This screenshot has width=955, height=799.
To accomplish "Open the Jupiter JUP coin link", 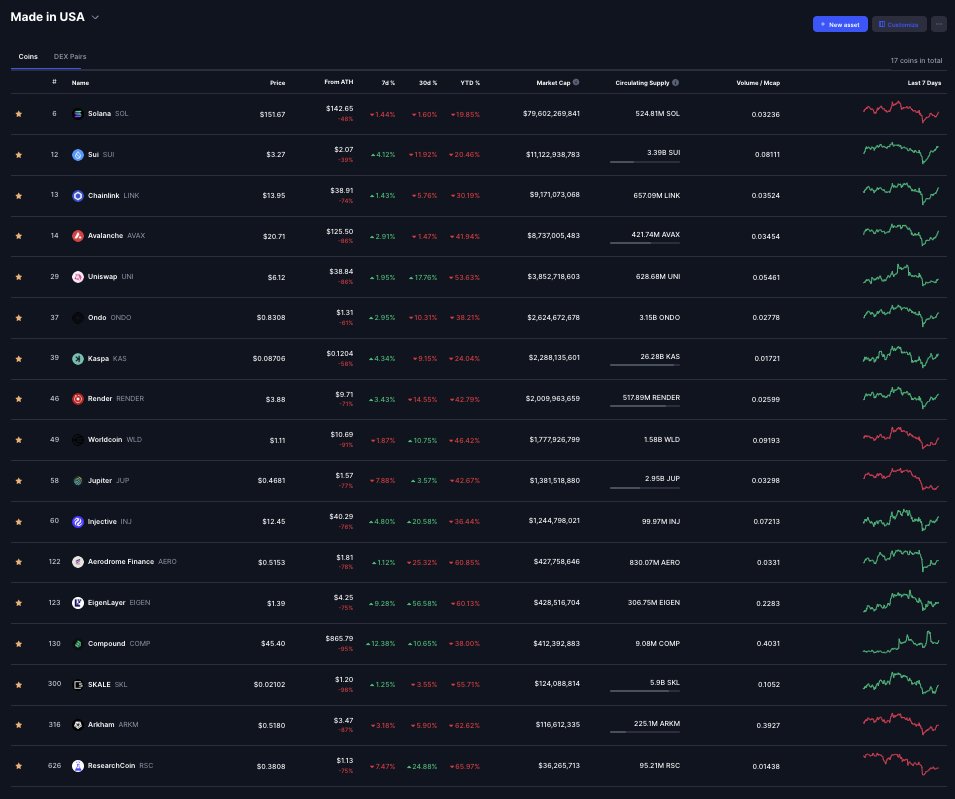I will click(108, 480).
